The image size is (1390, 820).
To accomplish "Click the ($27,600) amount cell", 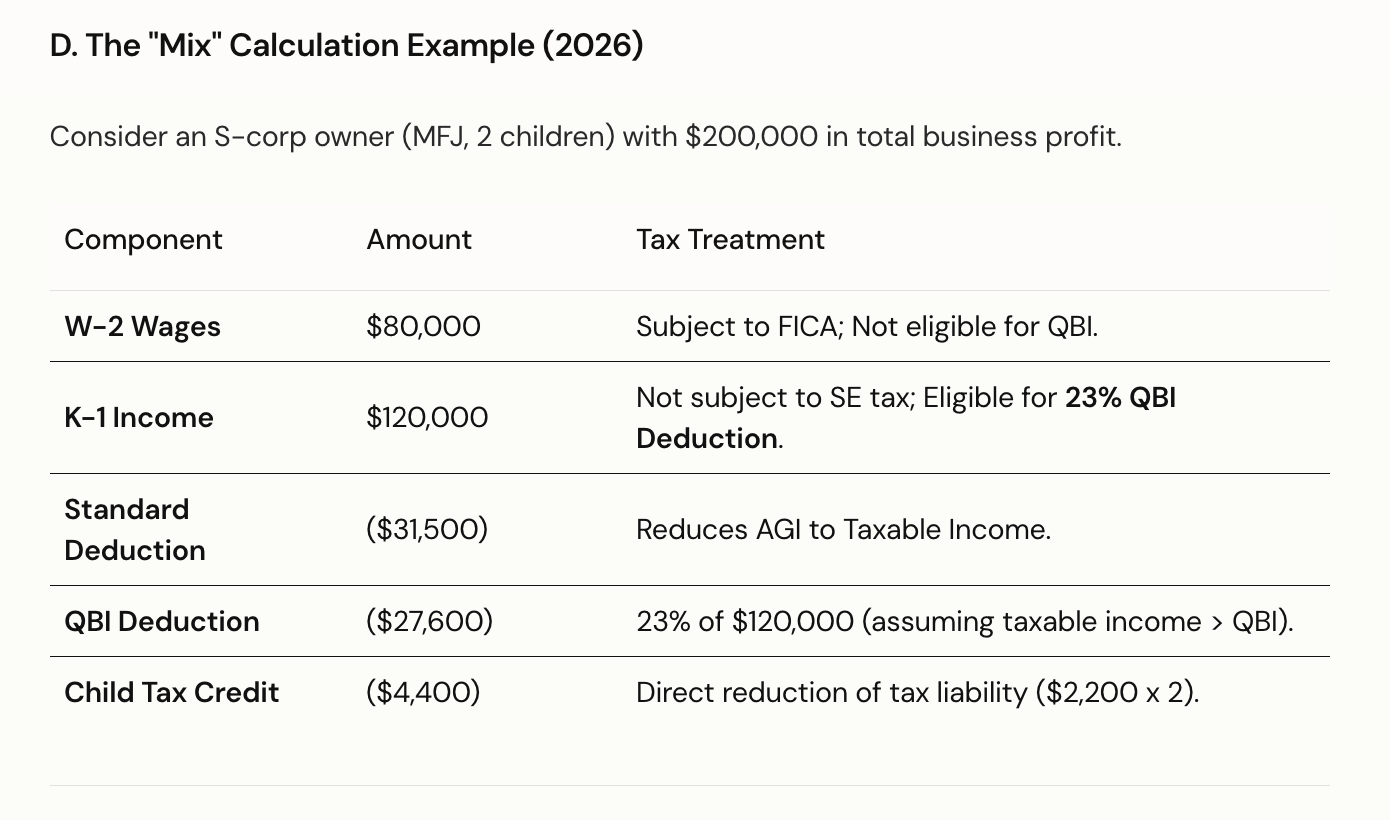I will tap(429, 621).
